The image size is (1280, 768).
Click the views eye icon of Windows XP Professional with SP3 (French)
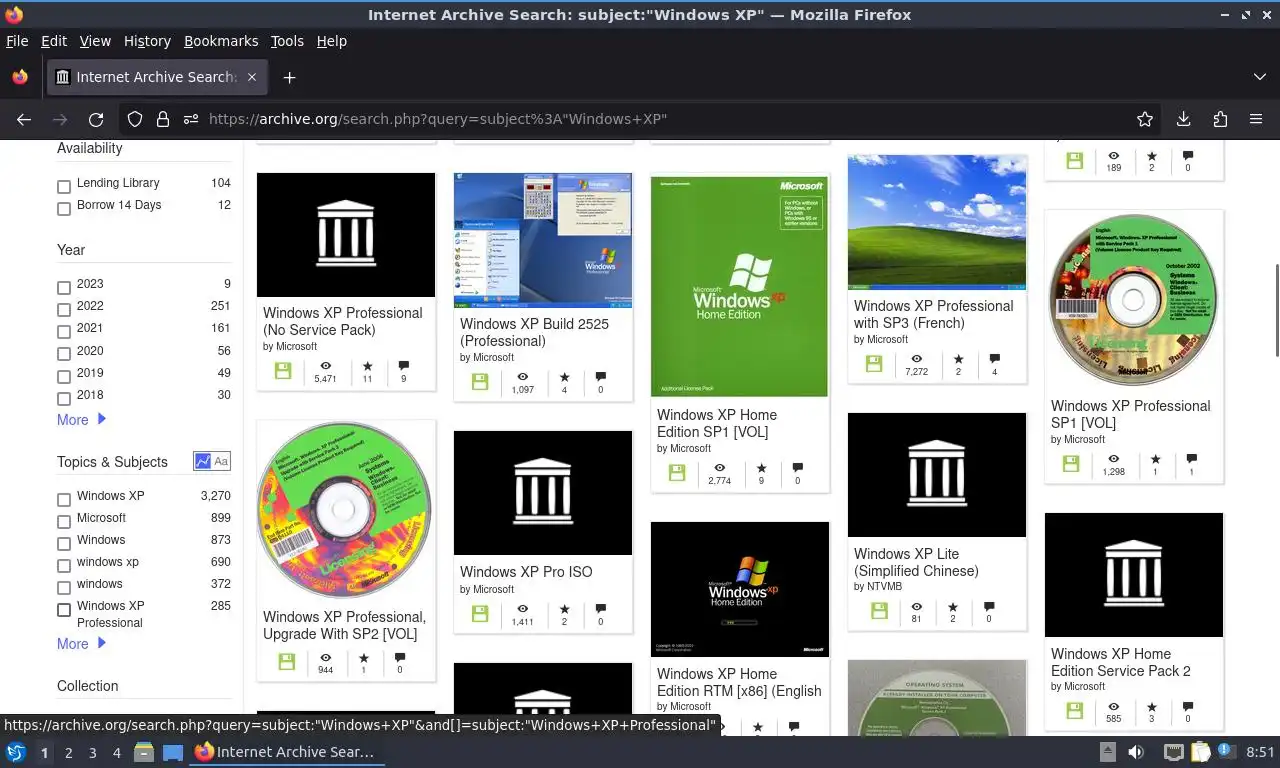(x=917, y=359)
